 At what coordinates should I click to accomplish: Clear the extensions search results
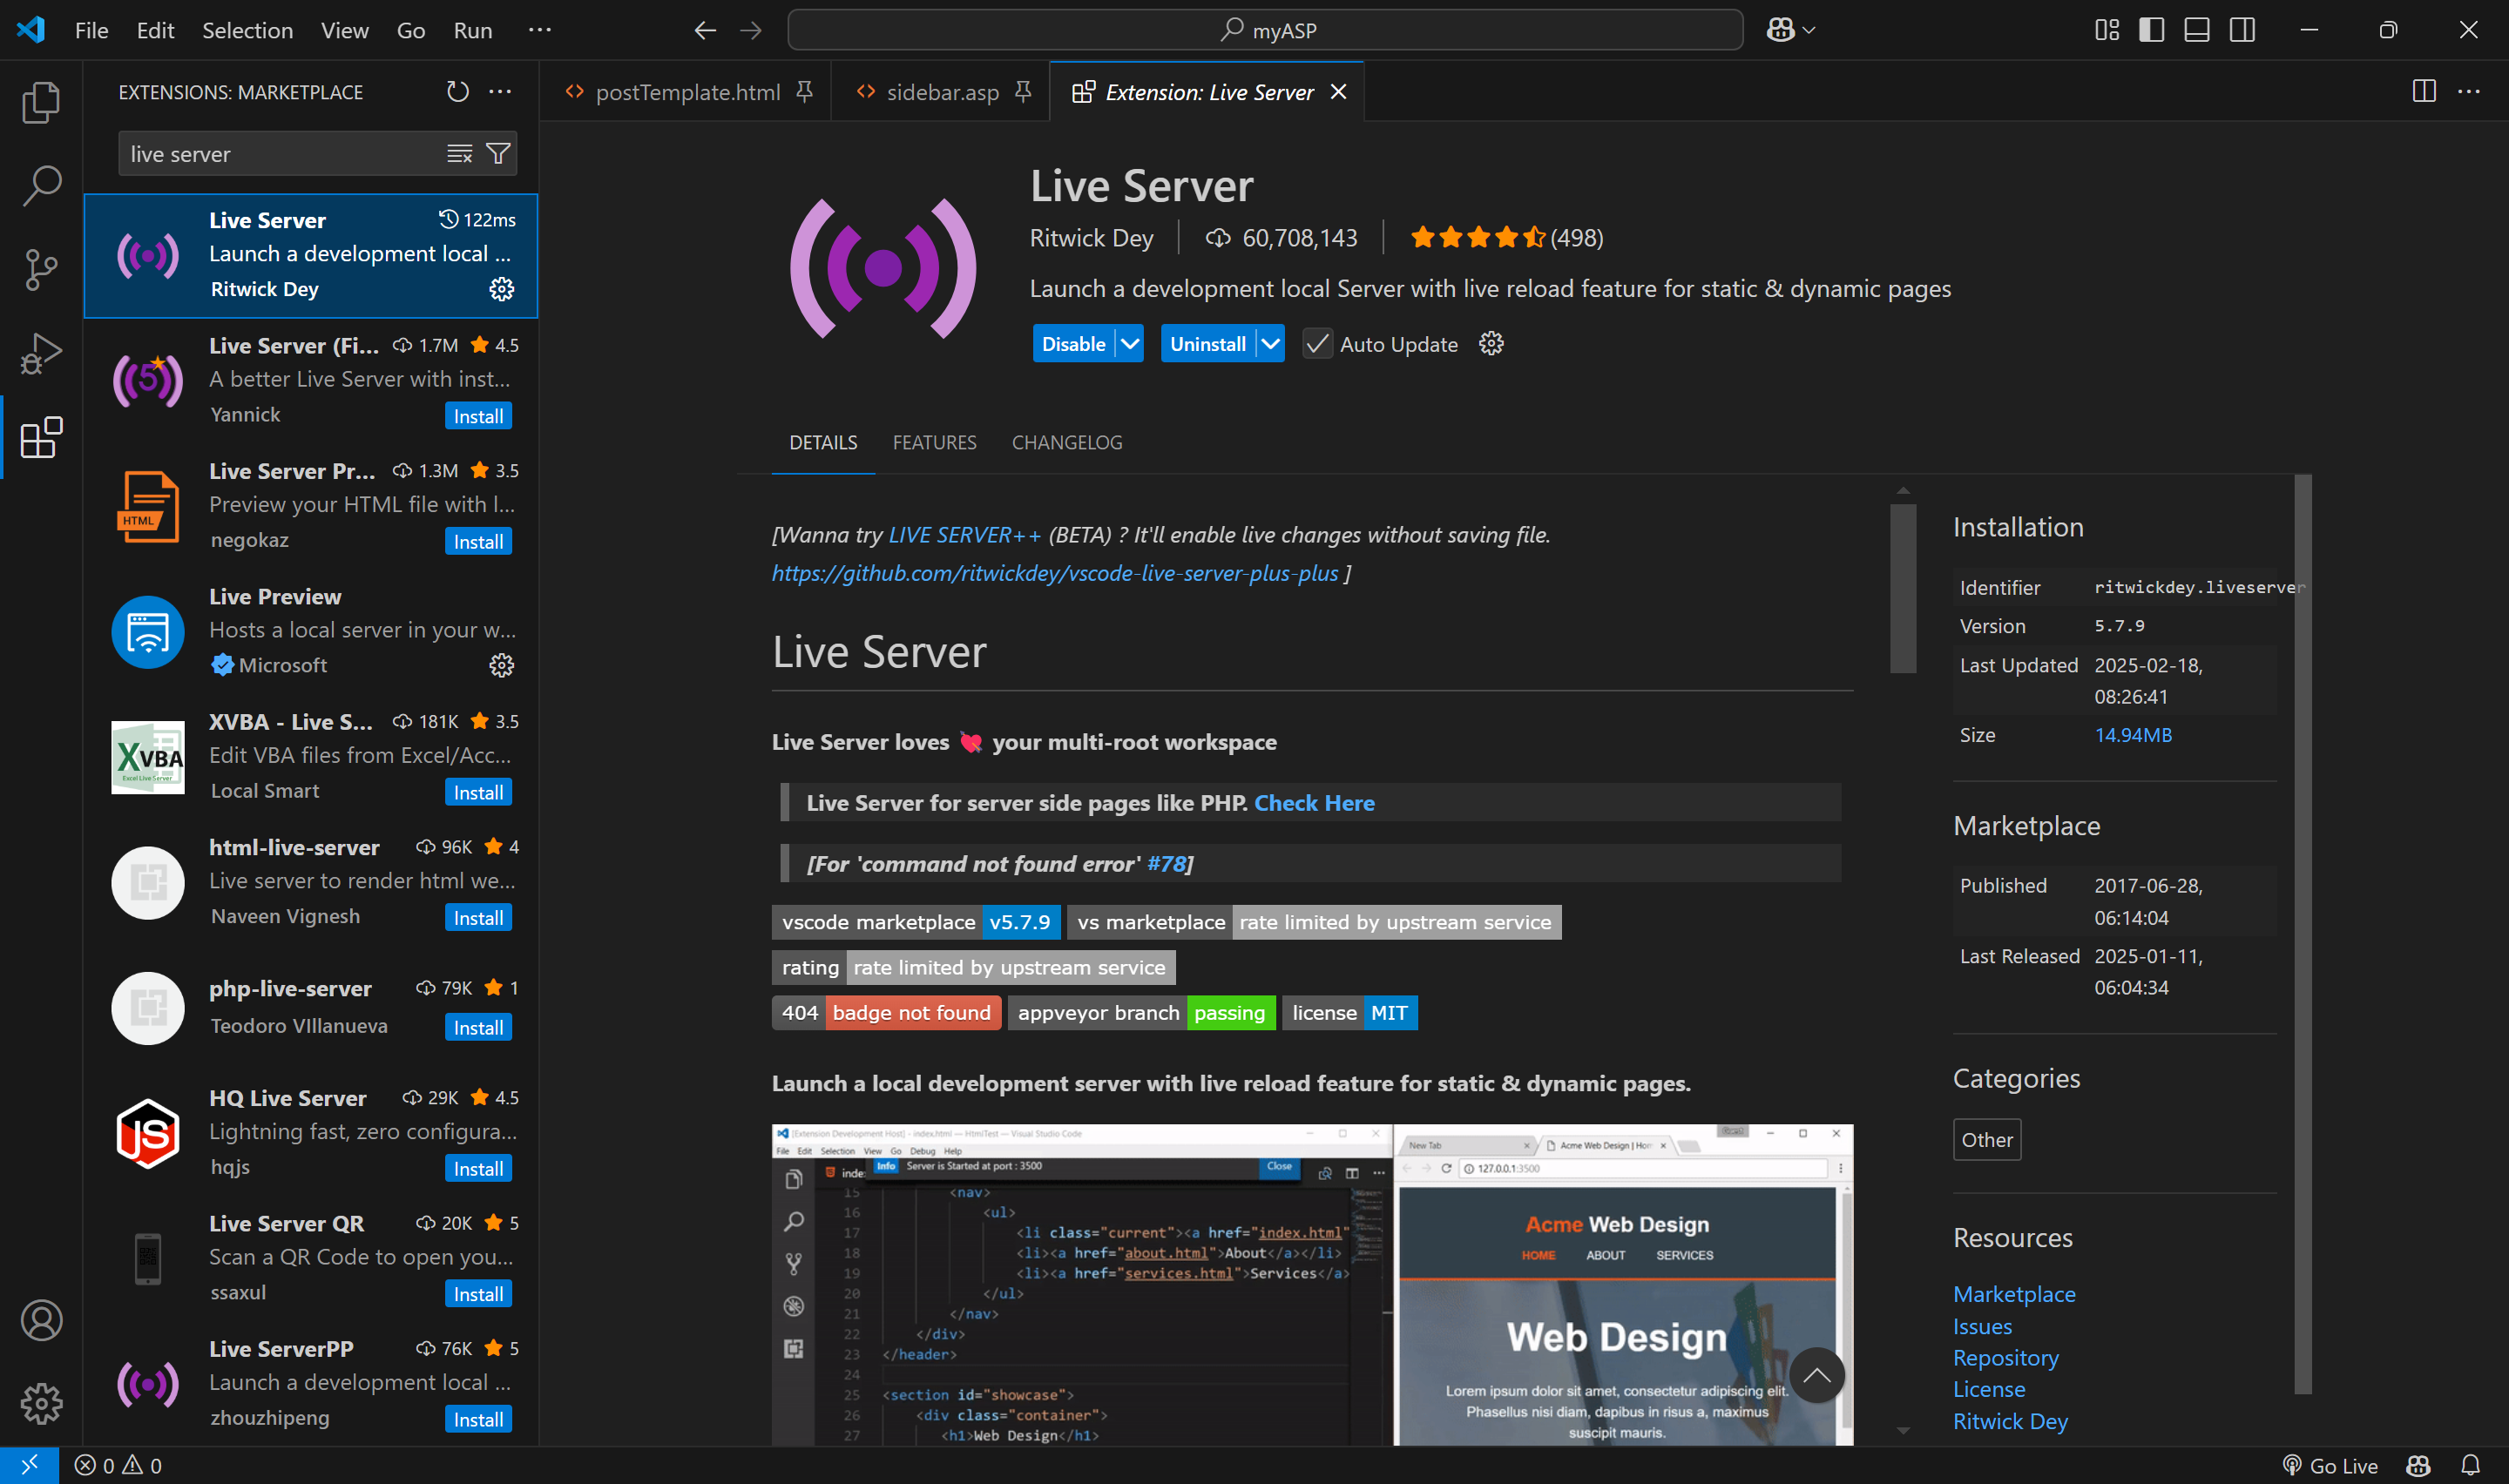(x=459, y=154)
